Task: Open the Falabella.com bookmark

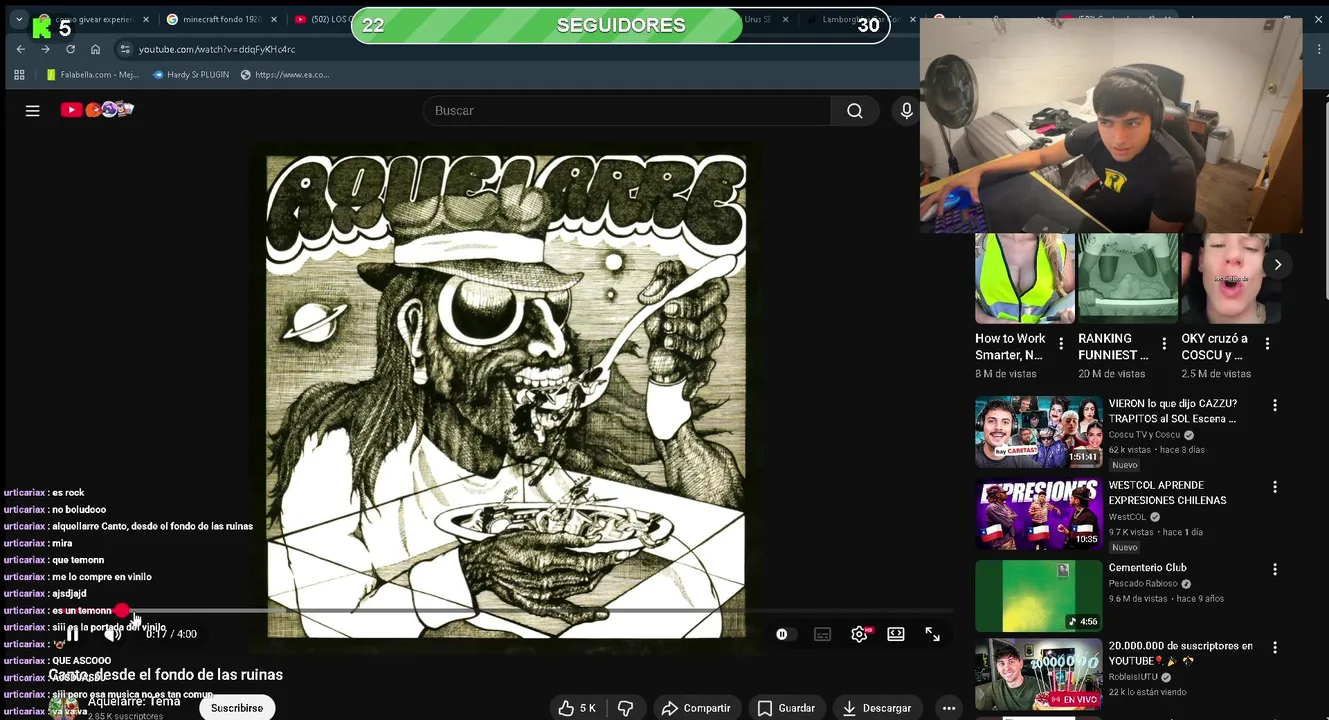Action: (92, 75)
